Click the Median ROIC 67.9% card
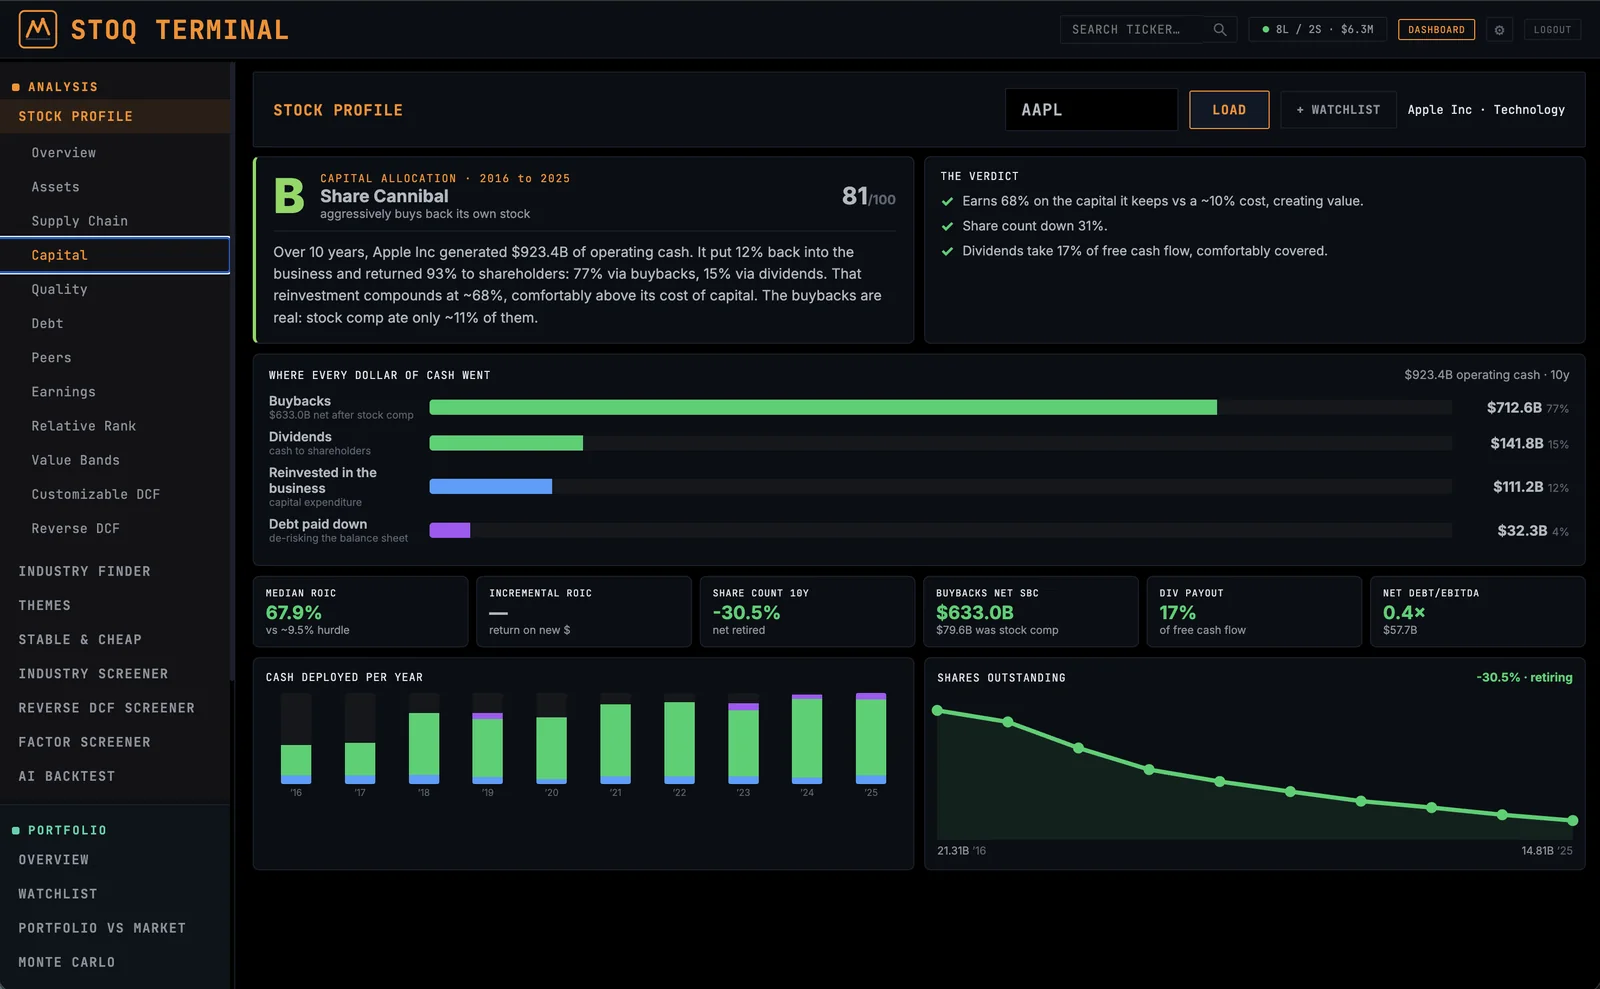 [360, 611]
